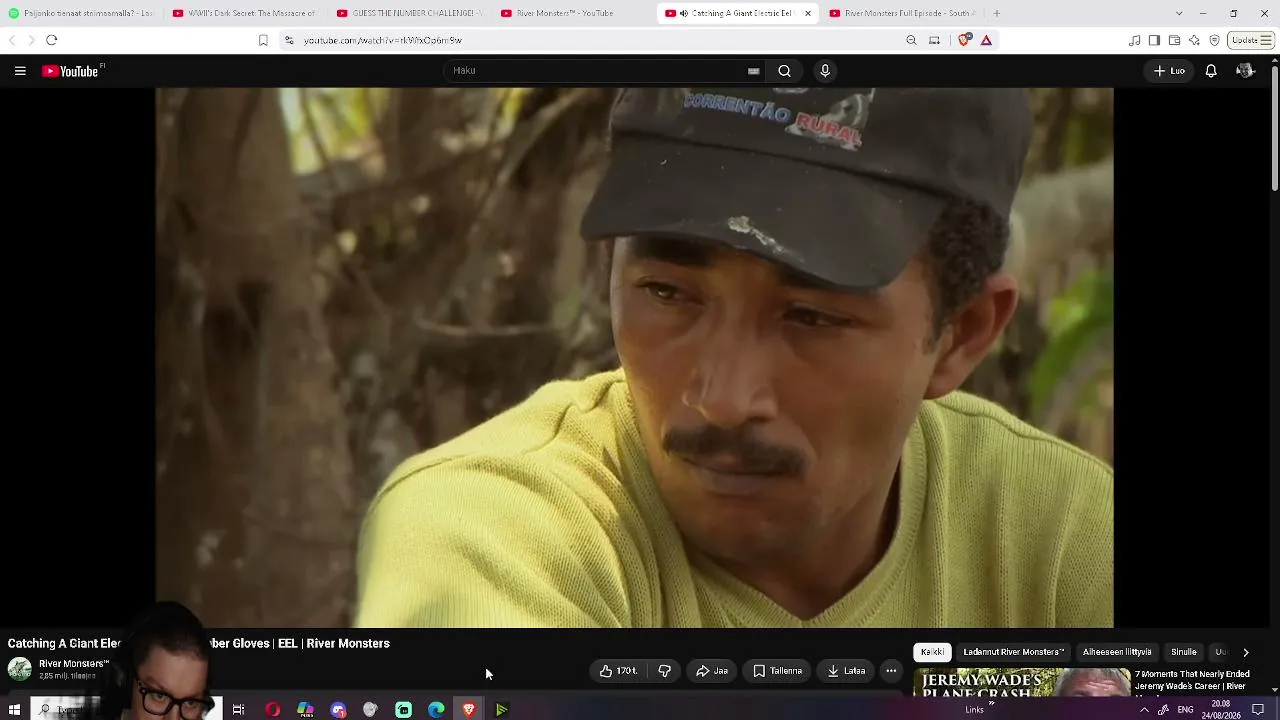Switch to Guess The Number Challenge tab
1280x720 pixels.
[x=408, y=13]
